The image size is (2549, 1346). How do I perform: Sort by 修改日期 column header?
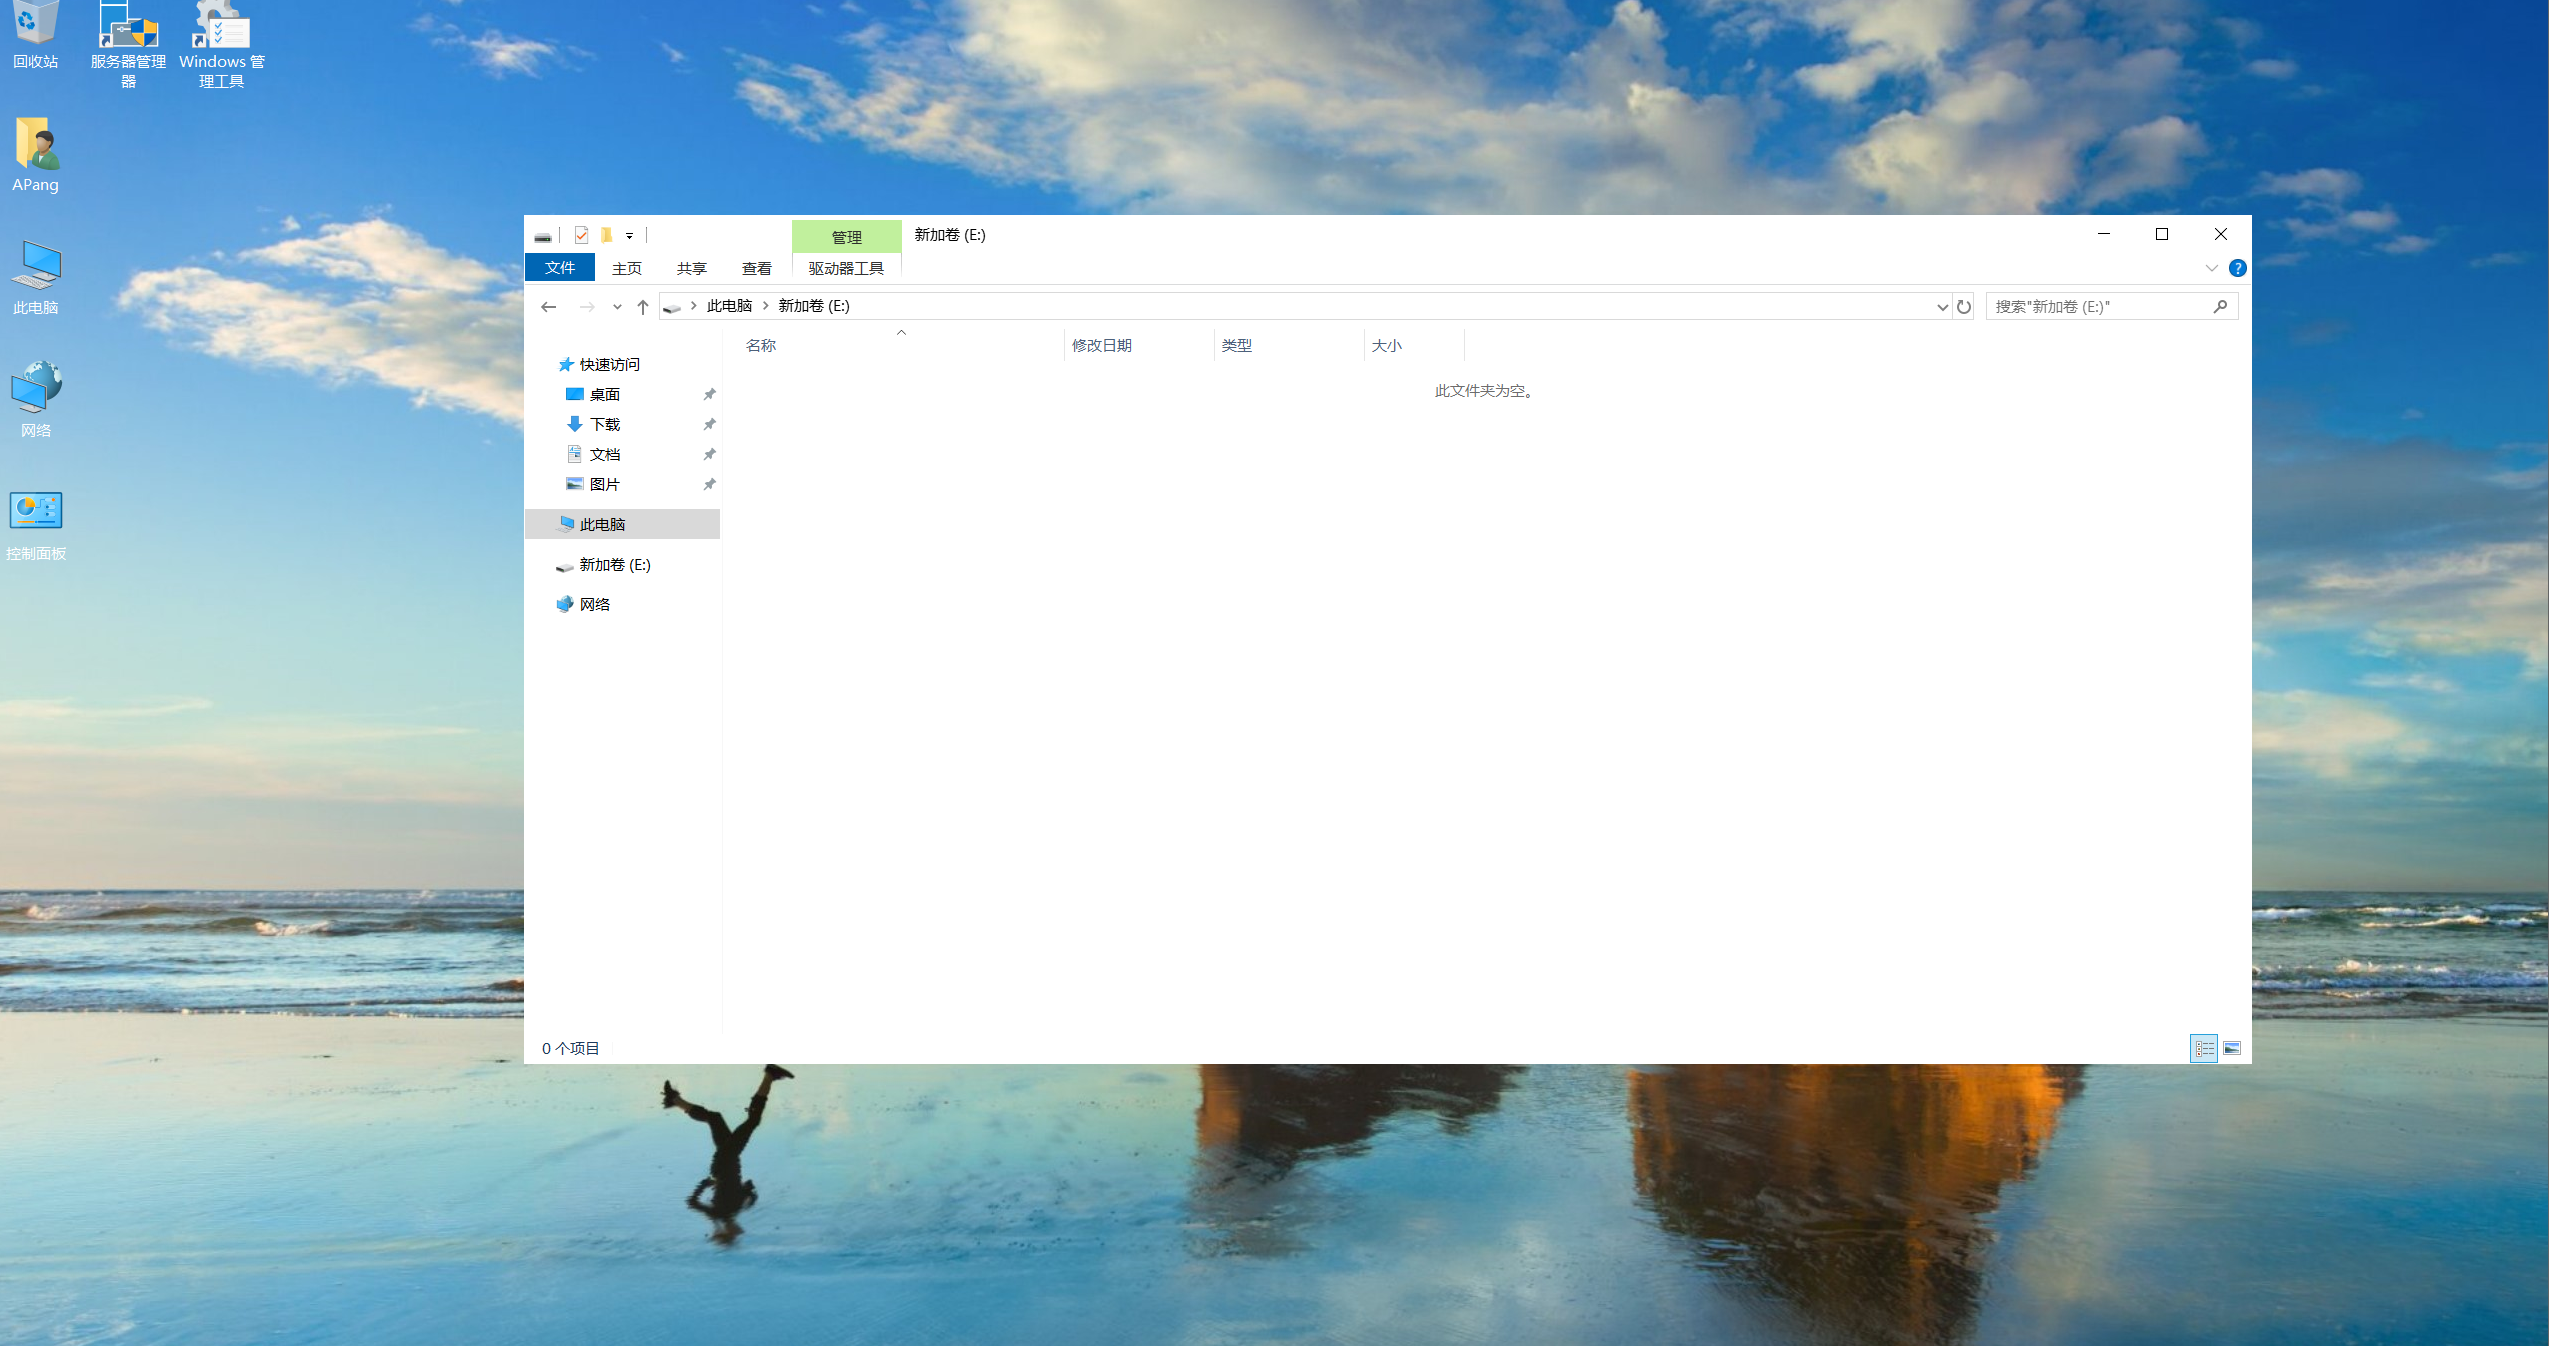coord(1102,345)
